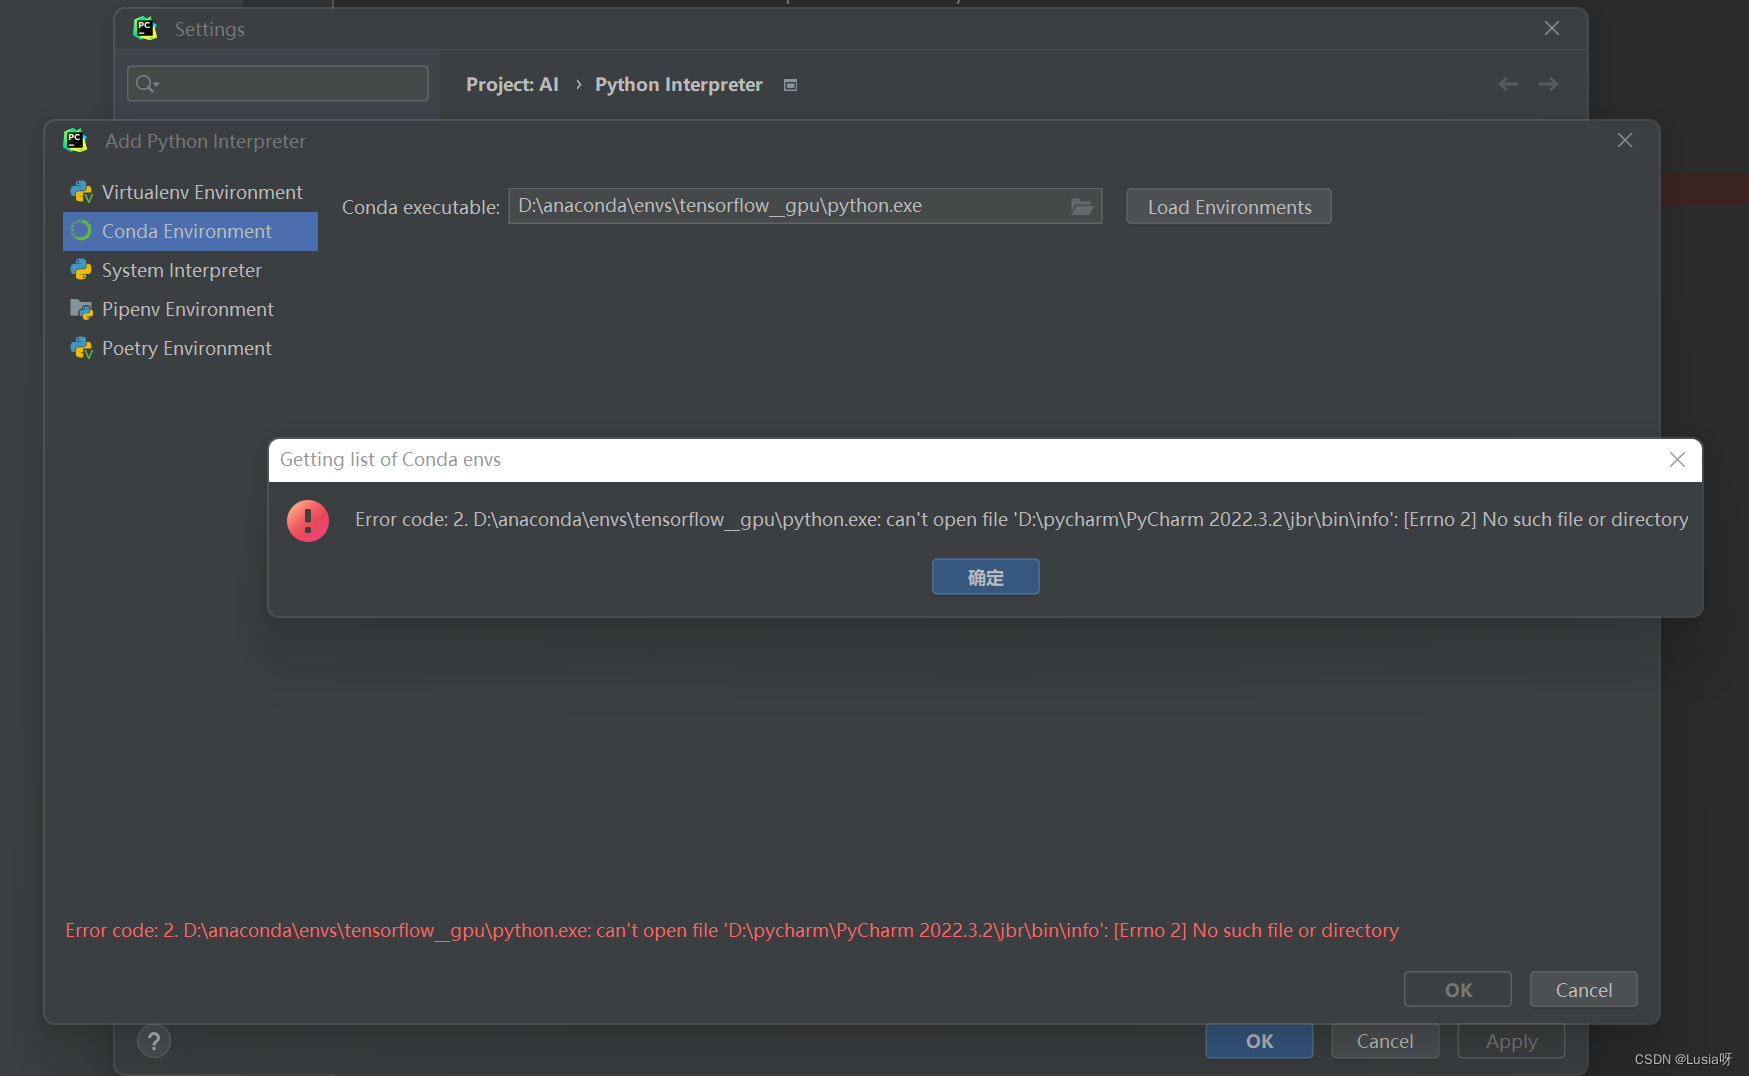Viewport: 1749px width, 1076px height.
Task: Select Conda Environment in the list
Action: (190, 231)
